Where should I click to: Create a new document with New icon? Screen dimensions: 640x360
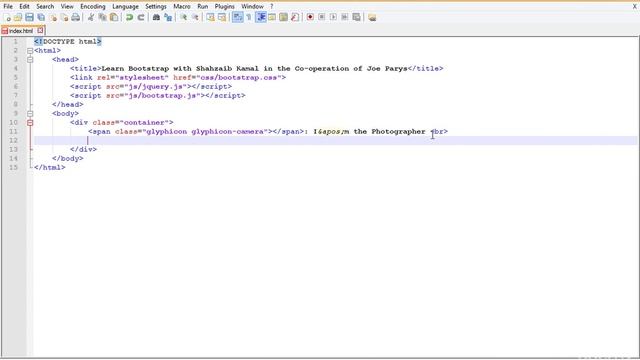[x=7, y=17]
